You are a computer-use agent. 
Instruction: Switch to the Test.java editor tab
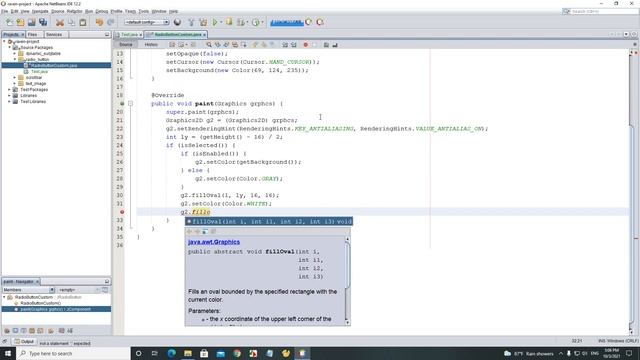pyautogui.click(x=129, y=35)
